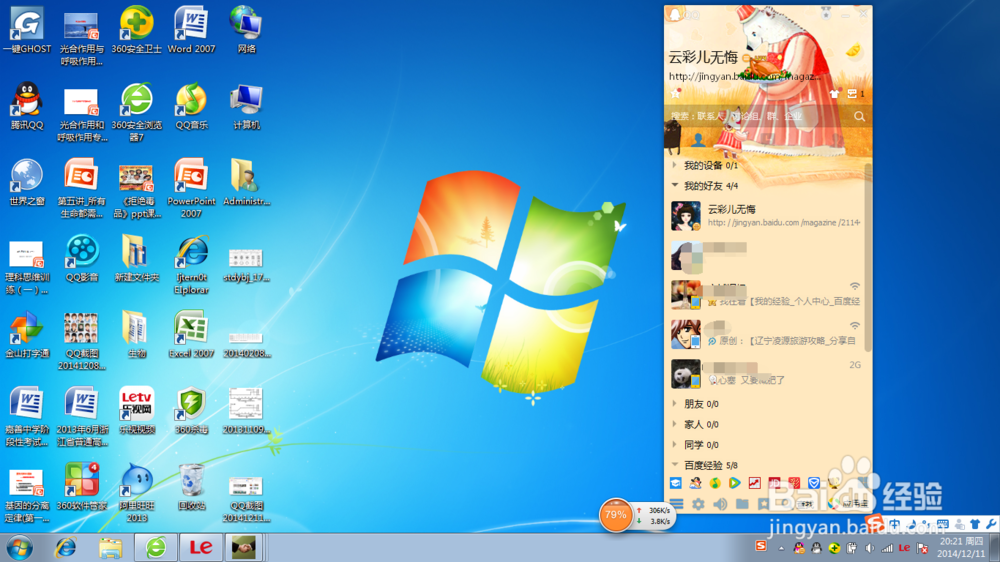
Task: Launch 360安全卫士 from the desktop
Action: [x=136, y=31]
